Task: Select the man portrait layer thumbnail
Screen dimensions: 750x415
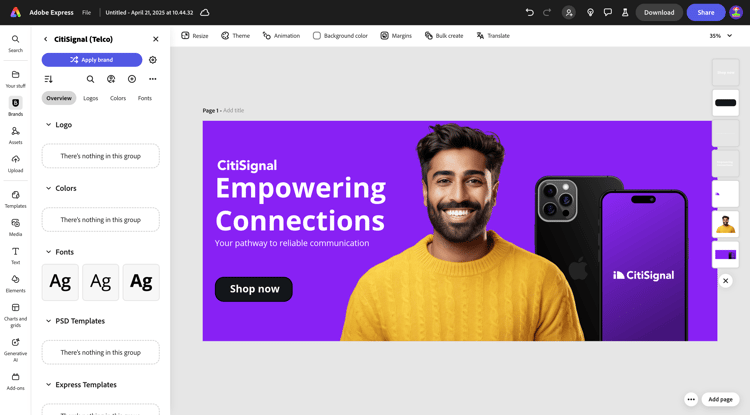Action: (x=725, y=224)
